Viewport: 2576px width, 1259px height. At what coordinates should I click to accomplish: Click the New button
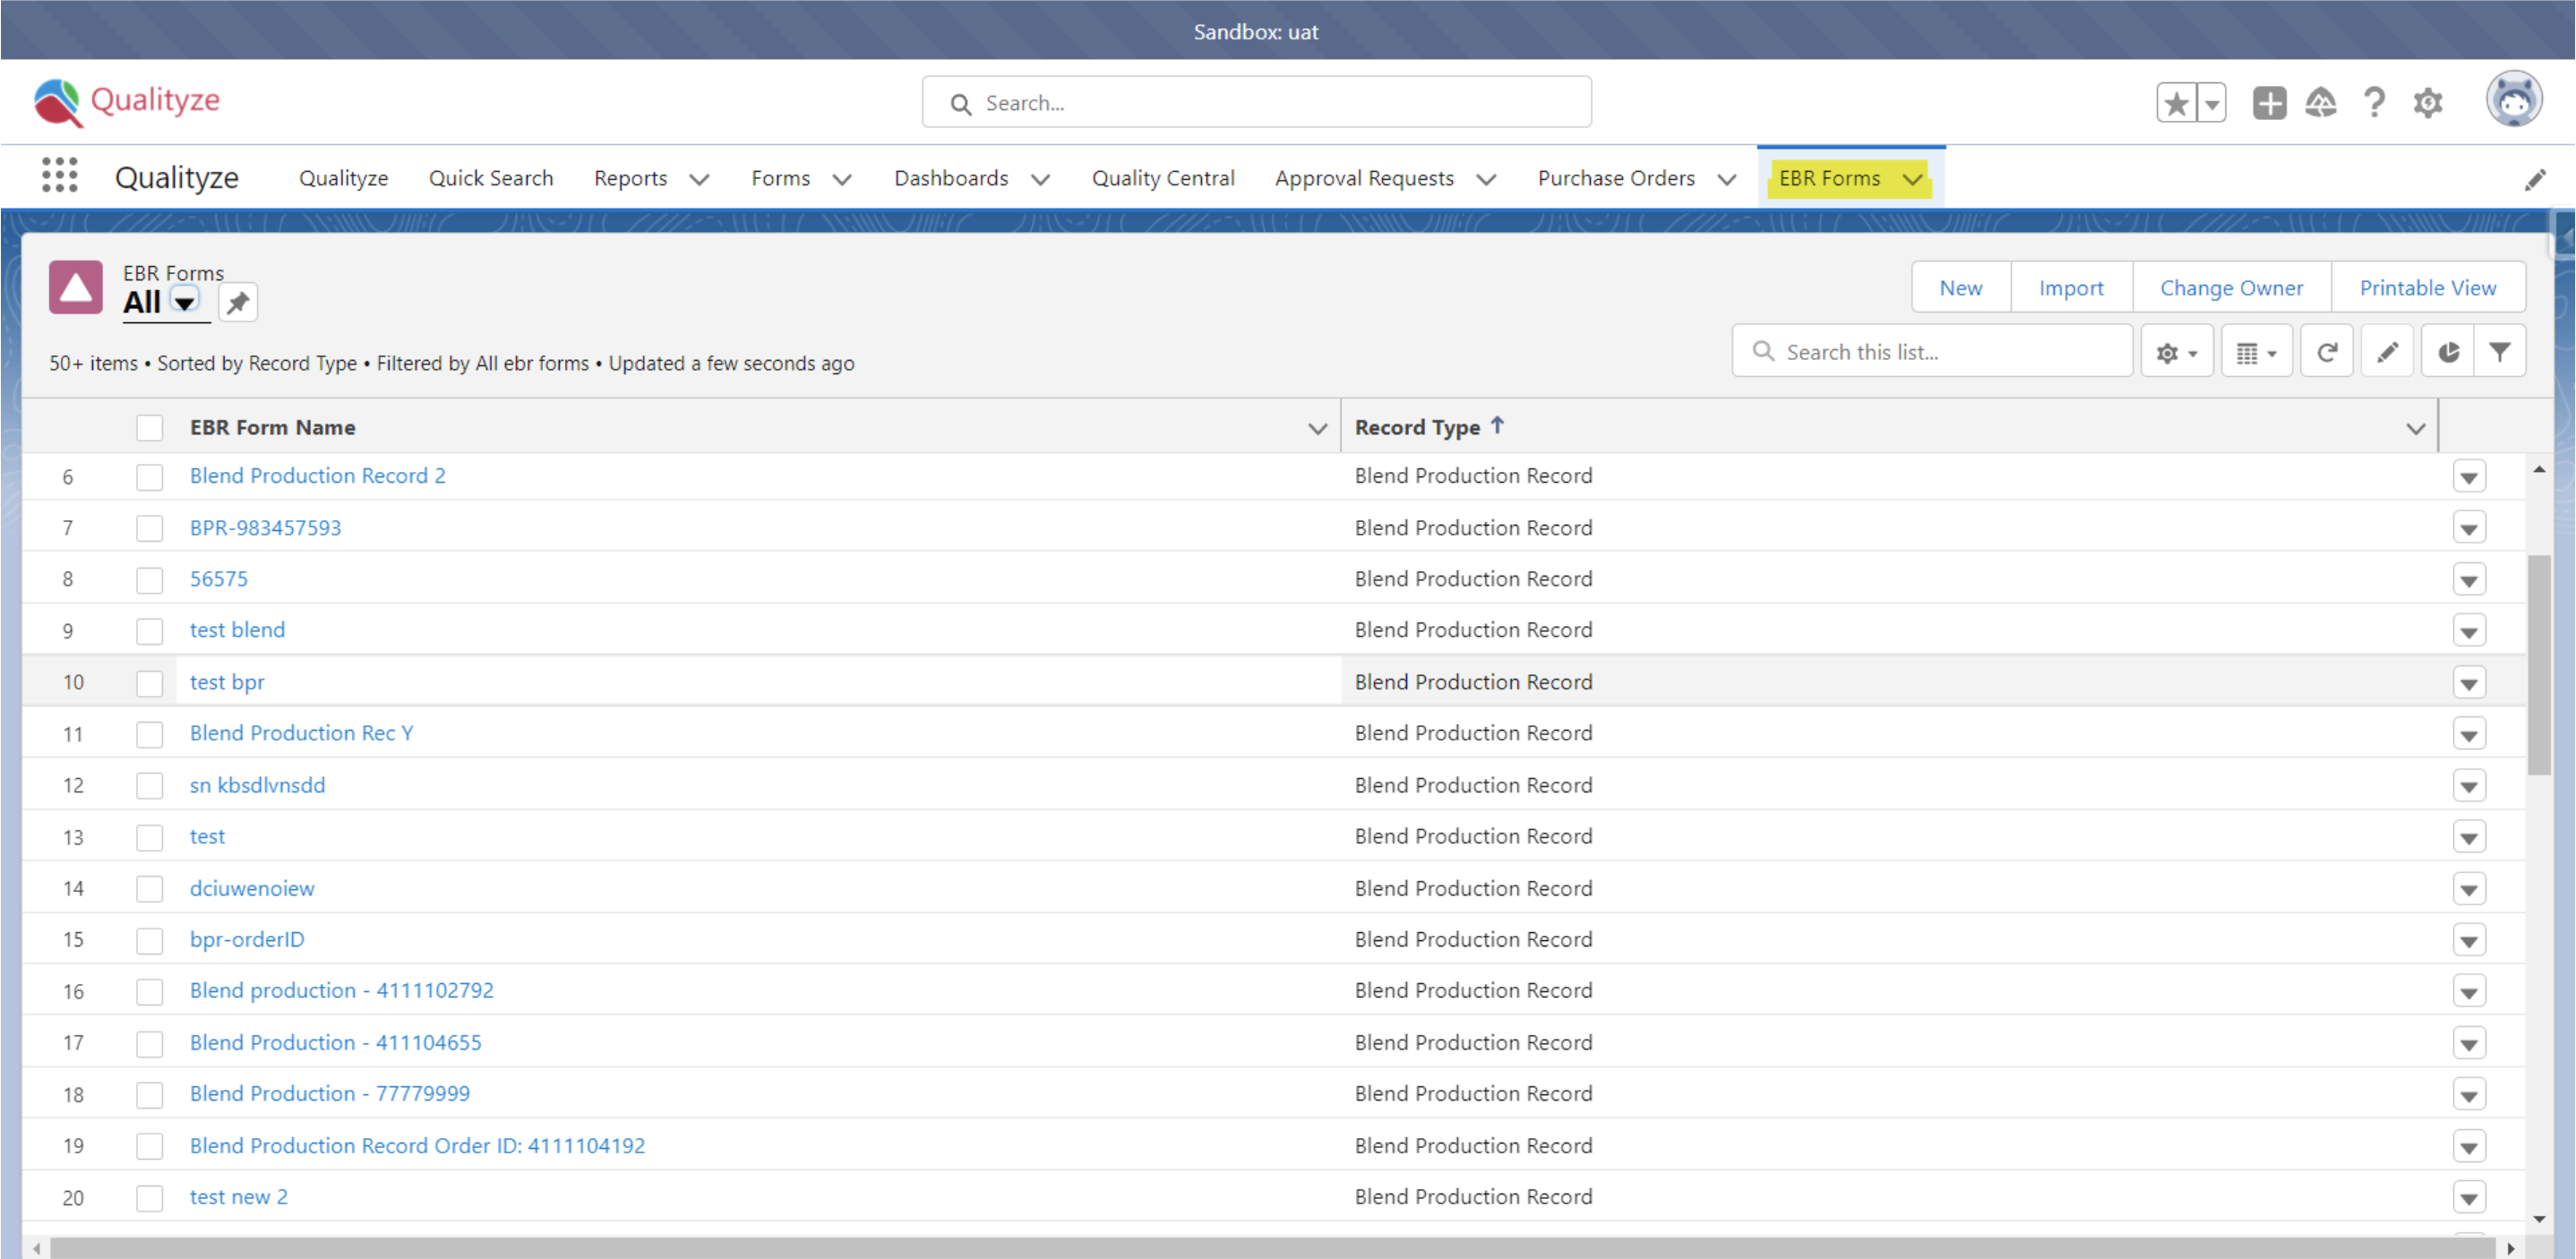1960,288
